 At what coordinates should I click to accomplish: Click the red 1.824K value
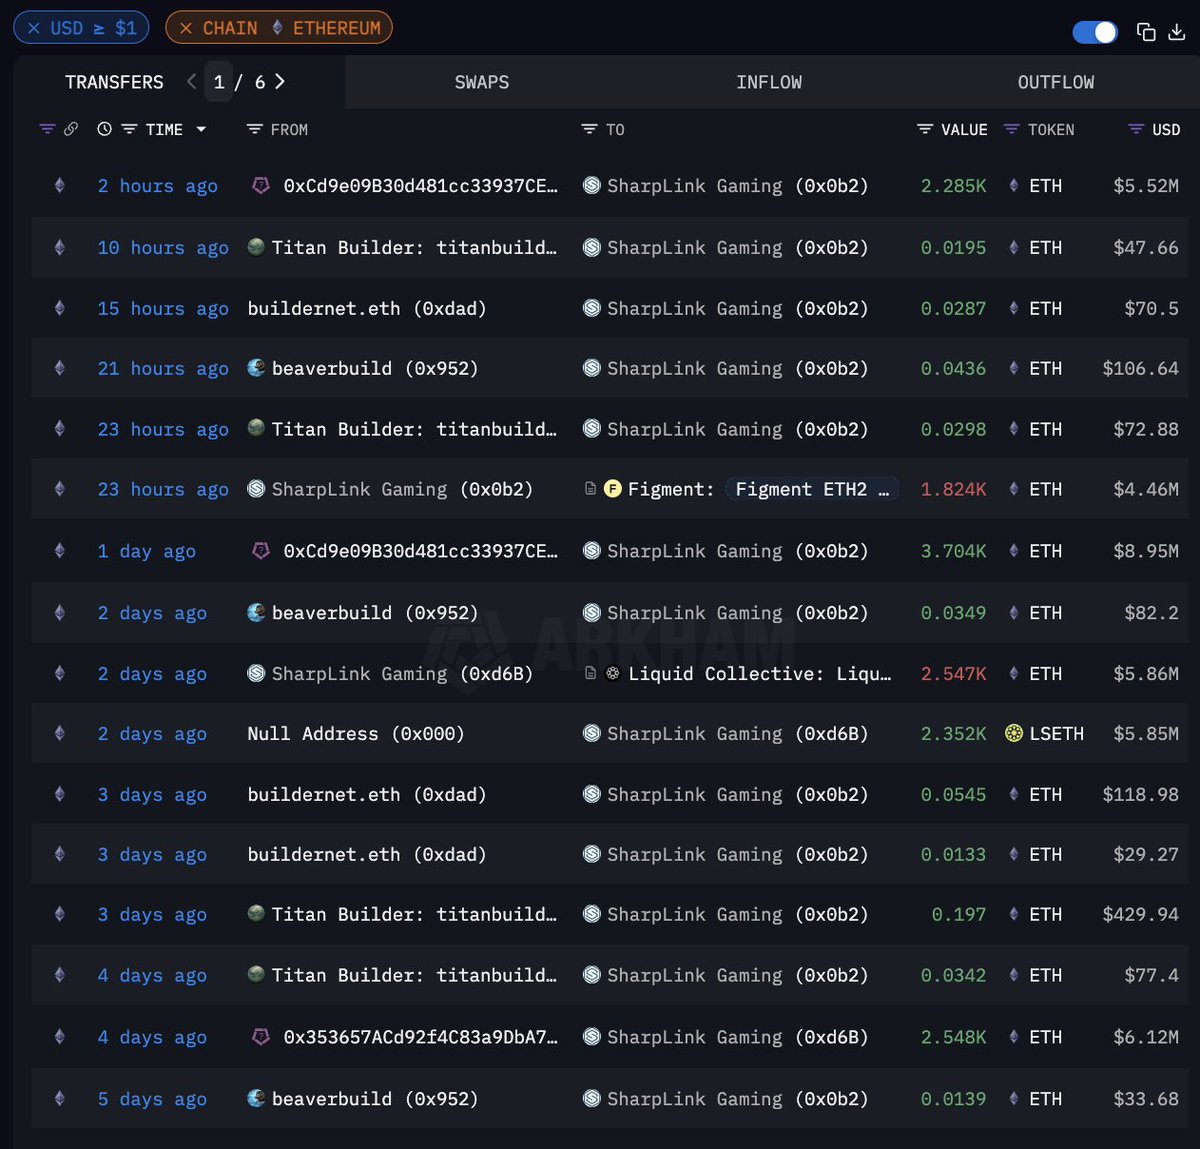point(953,490)
